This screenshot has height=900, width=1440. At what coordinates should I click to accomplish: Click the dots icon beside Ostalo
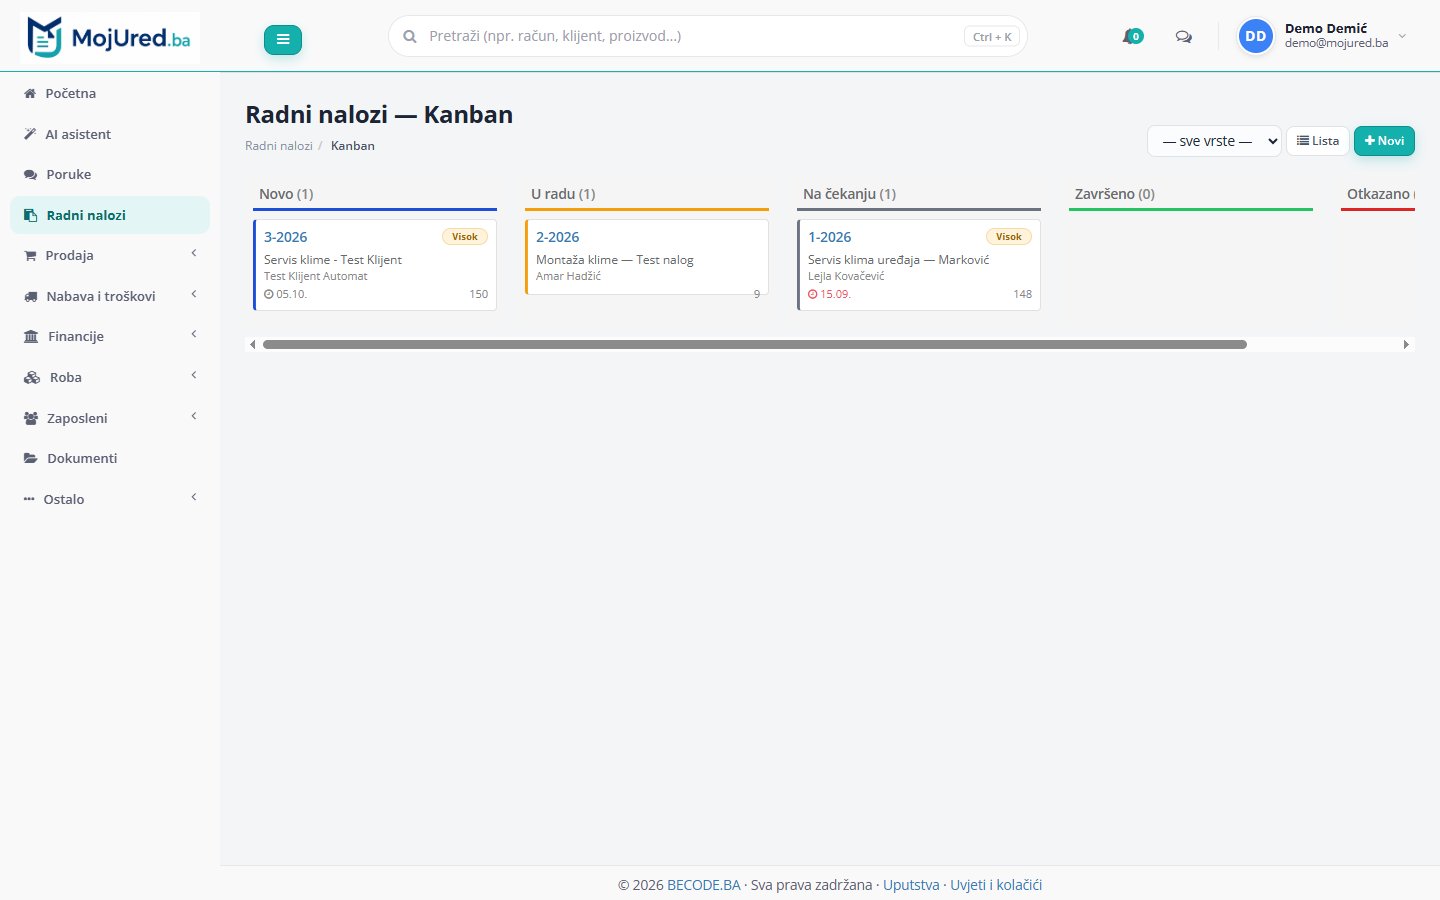tap(29, 499)
